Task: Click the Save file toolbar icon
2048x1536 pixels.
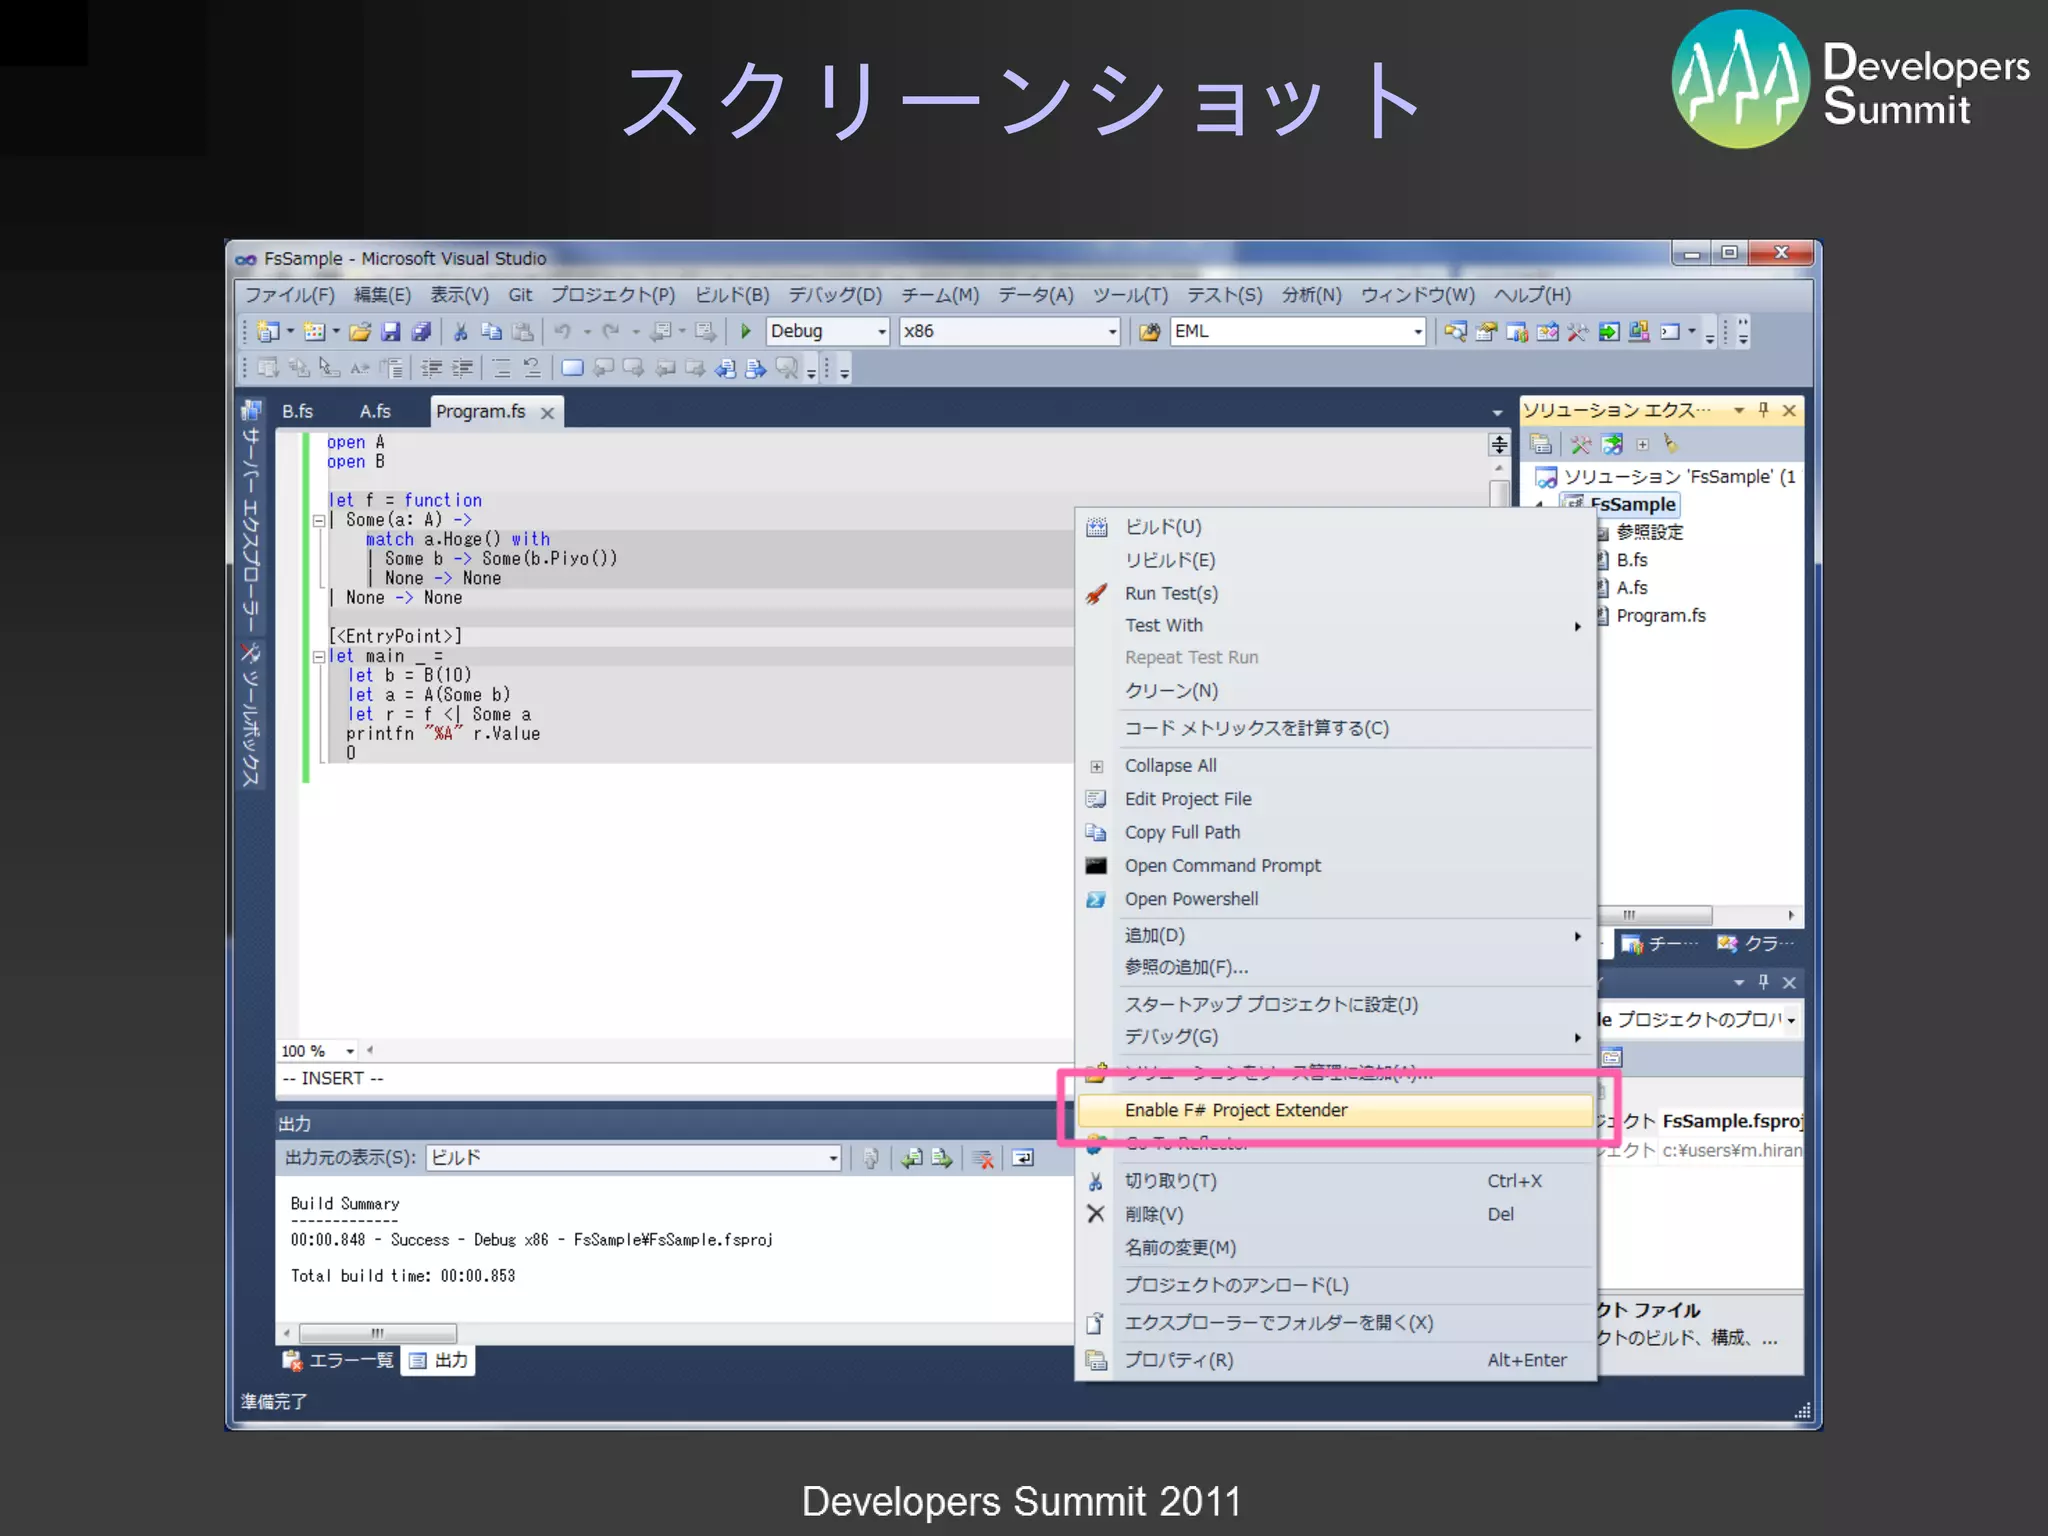Action: (391, 332)
